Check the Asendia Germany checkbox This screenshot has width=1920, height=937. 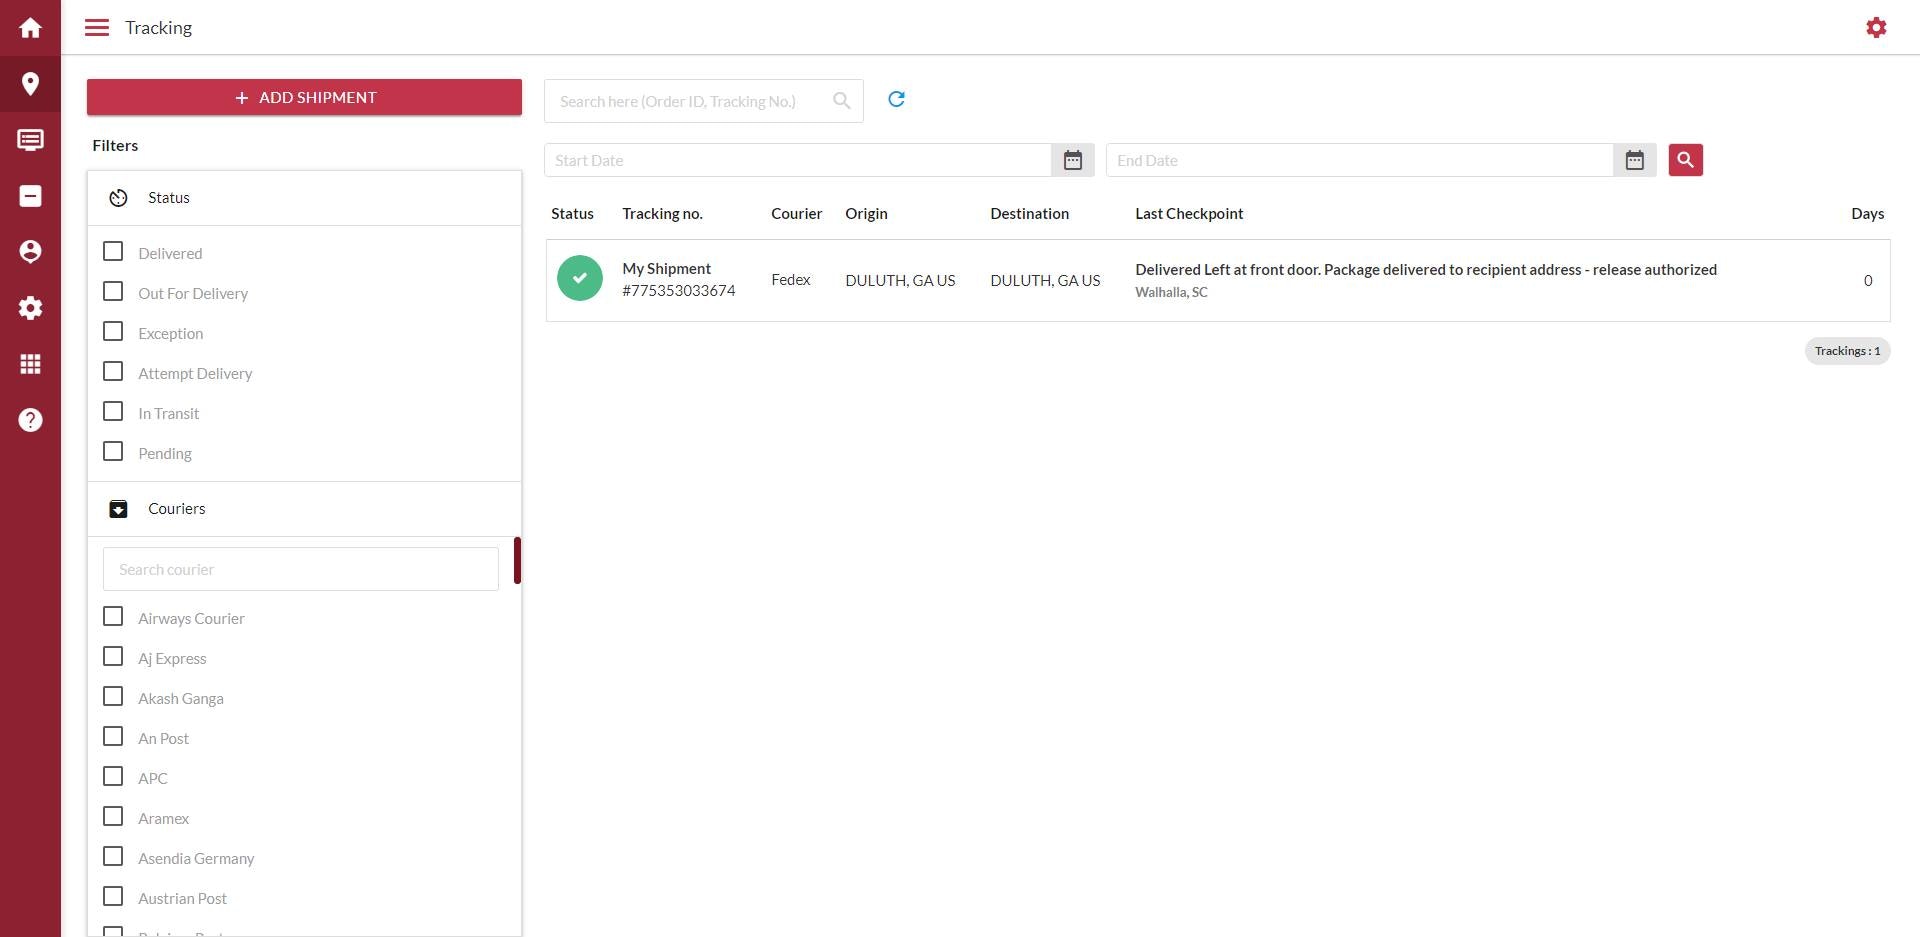(113, 856)
